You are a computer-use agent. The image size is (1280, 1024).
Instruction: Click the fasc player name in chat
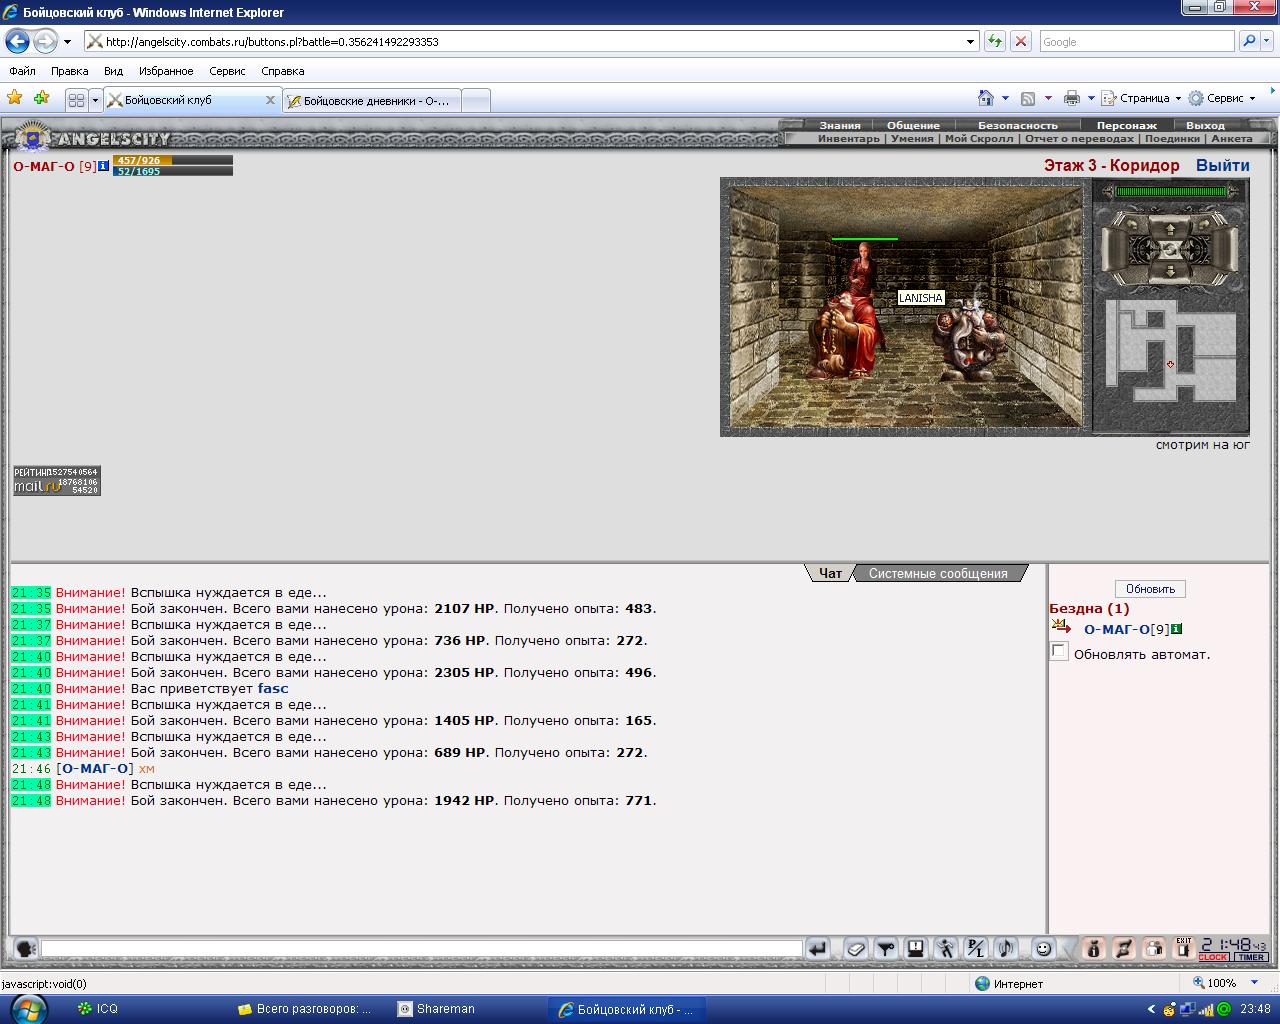[x=273, y=688]
